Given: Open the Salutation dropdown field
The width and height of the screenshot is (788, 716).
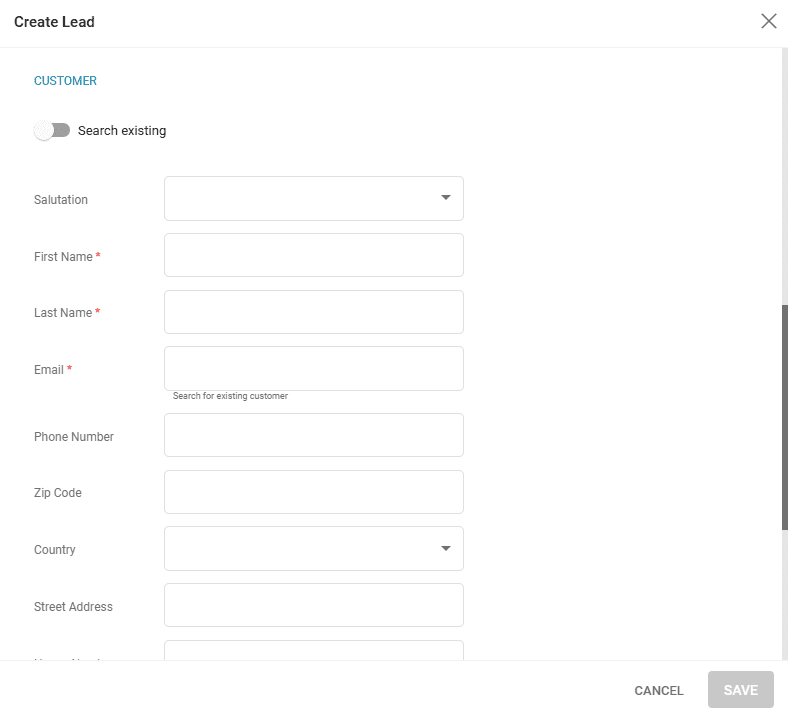Looking at the screenshot, I should (300, 199).
